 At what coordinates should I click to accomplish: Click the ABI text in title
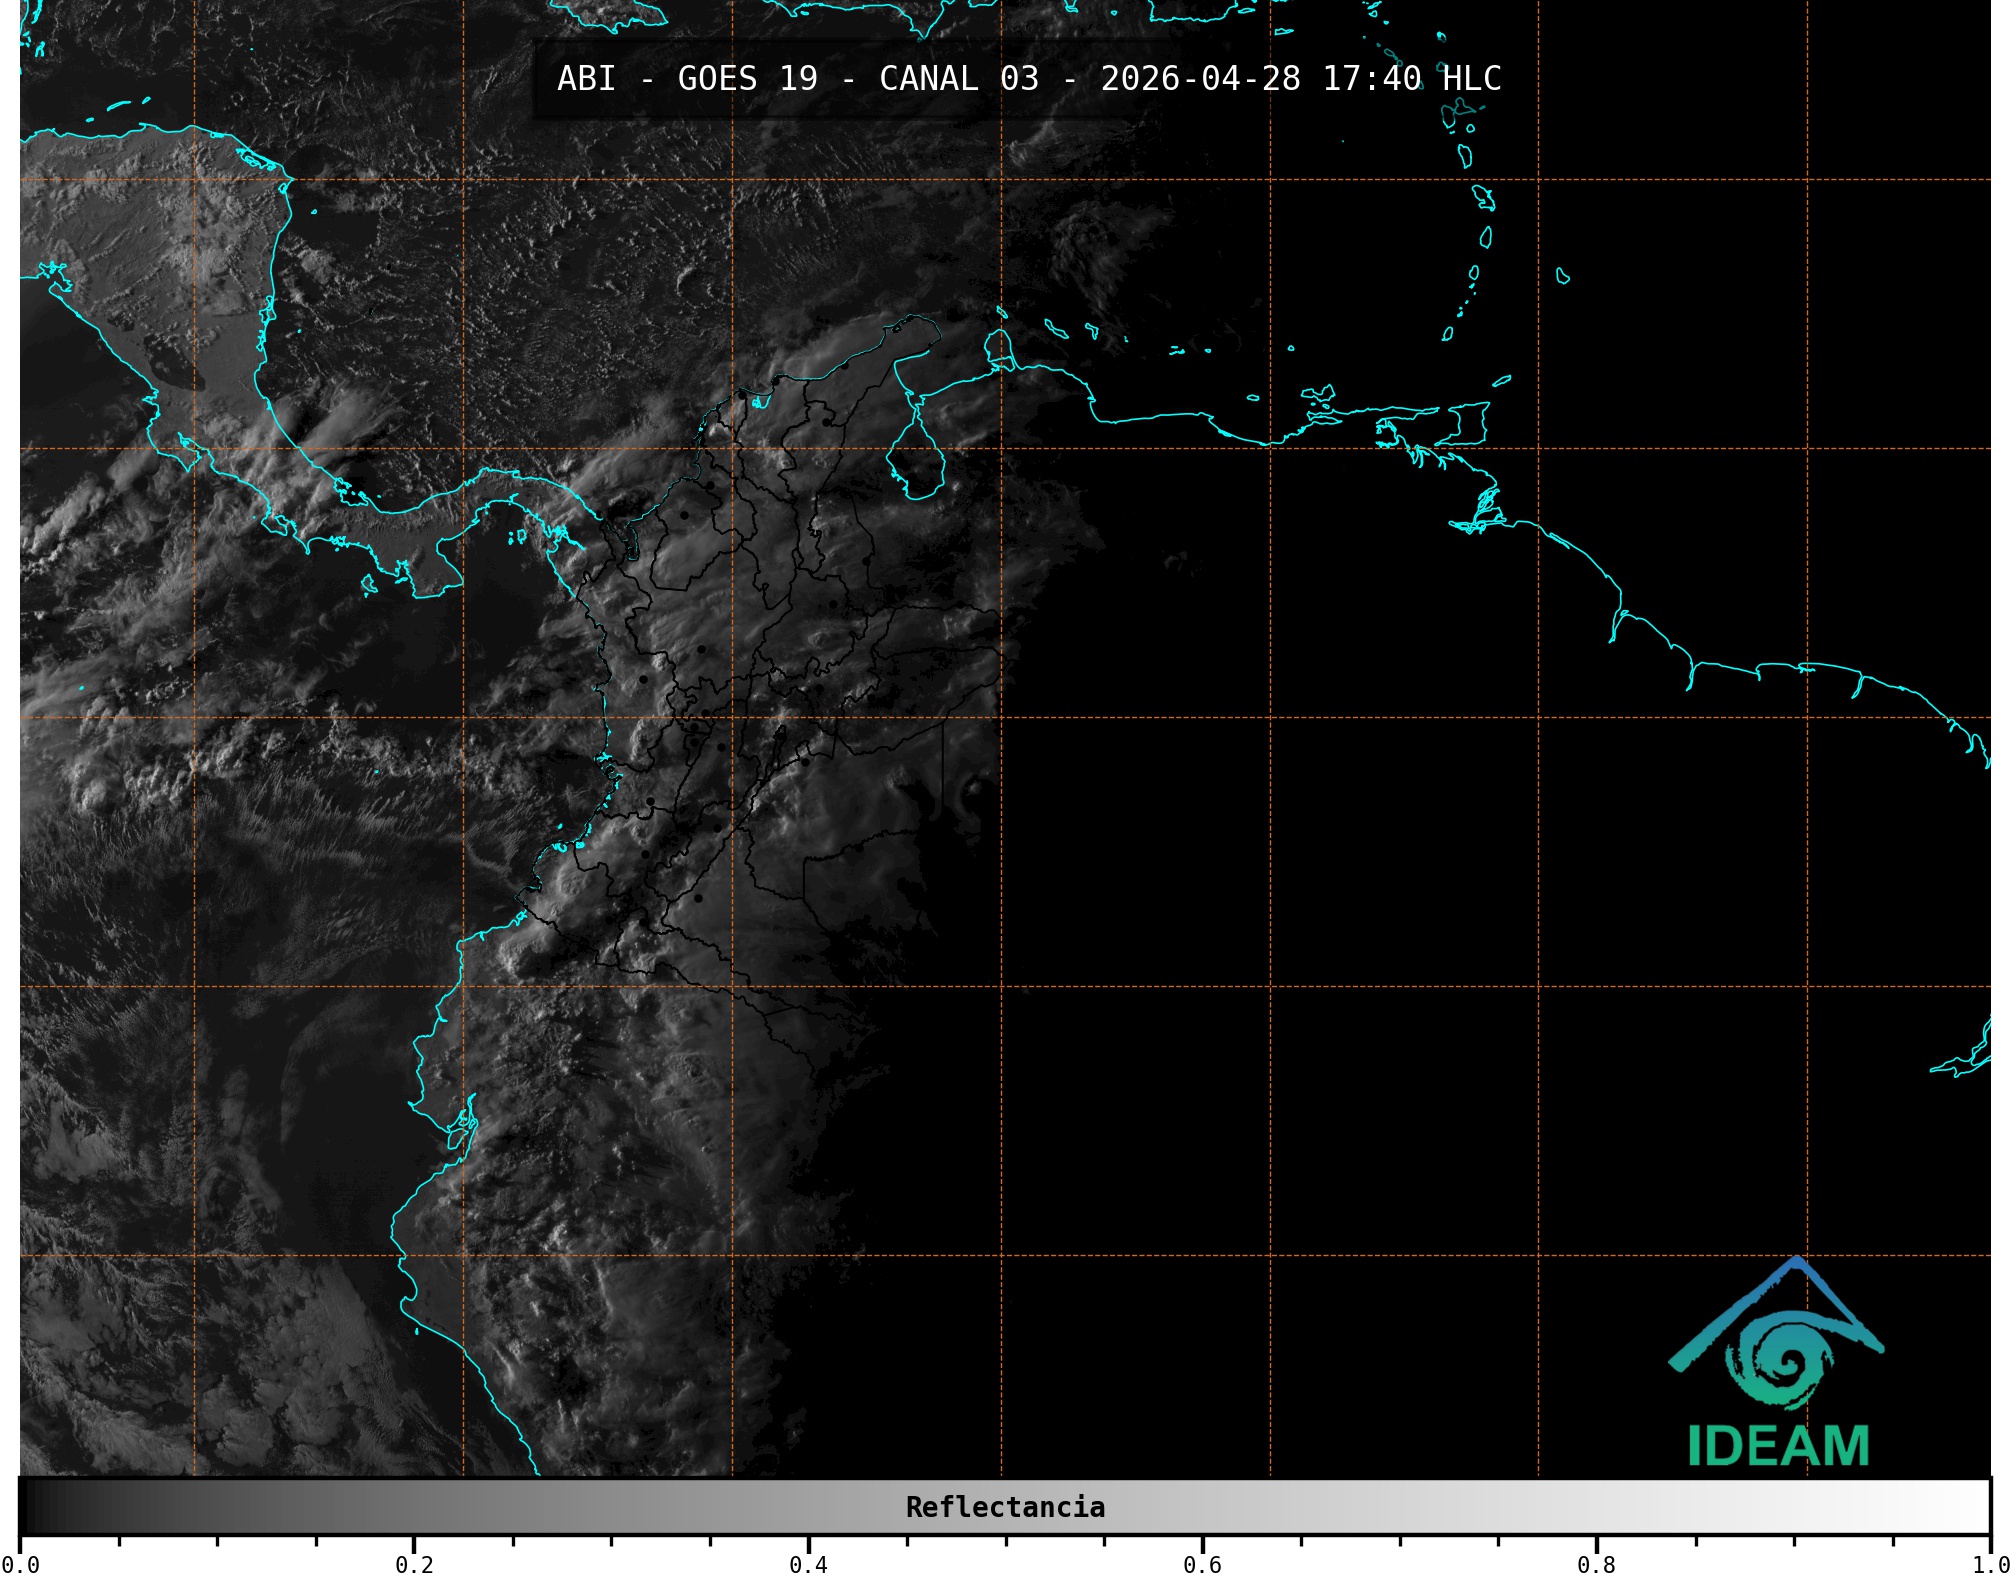pyautogui.click(x=586, y=79)
